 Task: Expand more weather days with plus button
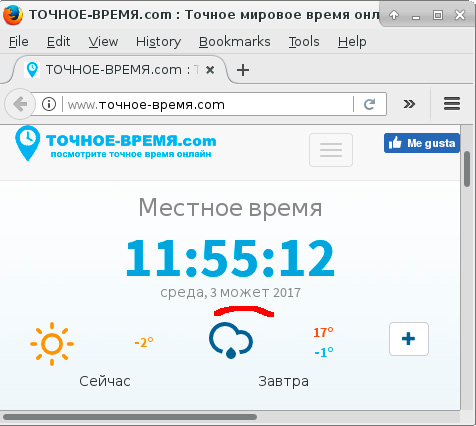tap(409, 339)
